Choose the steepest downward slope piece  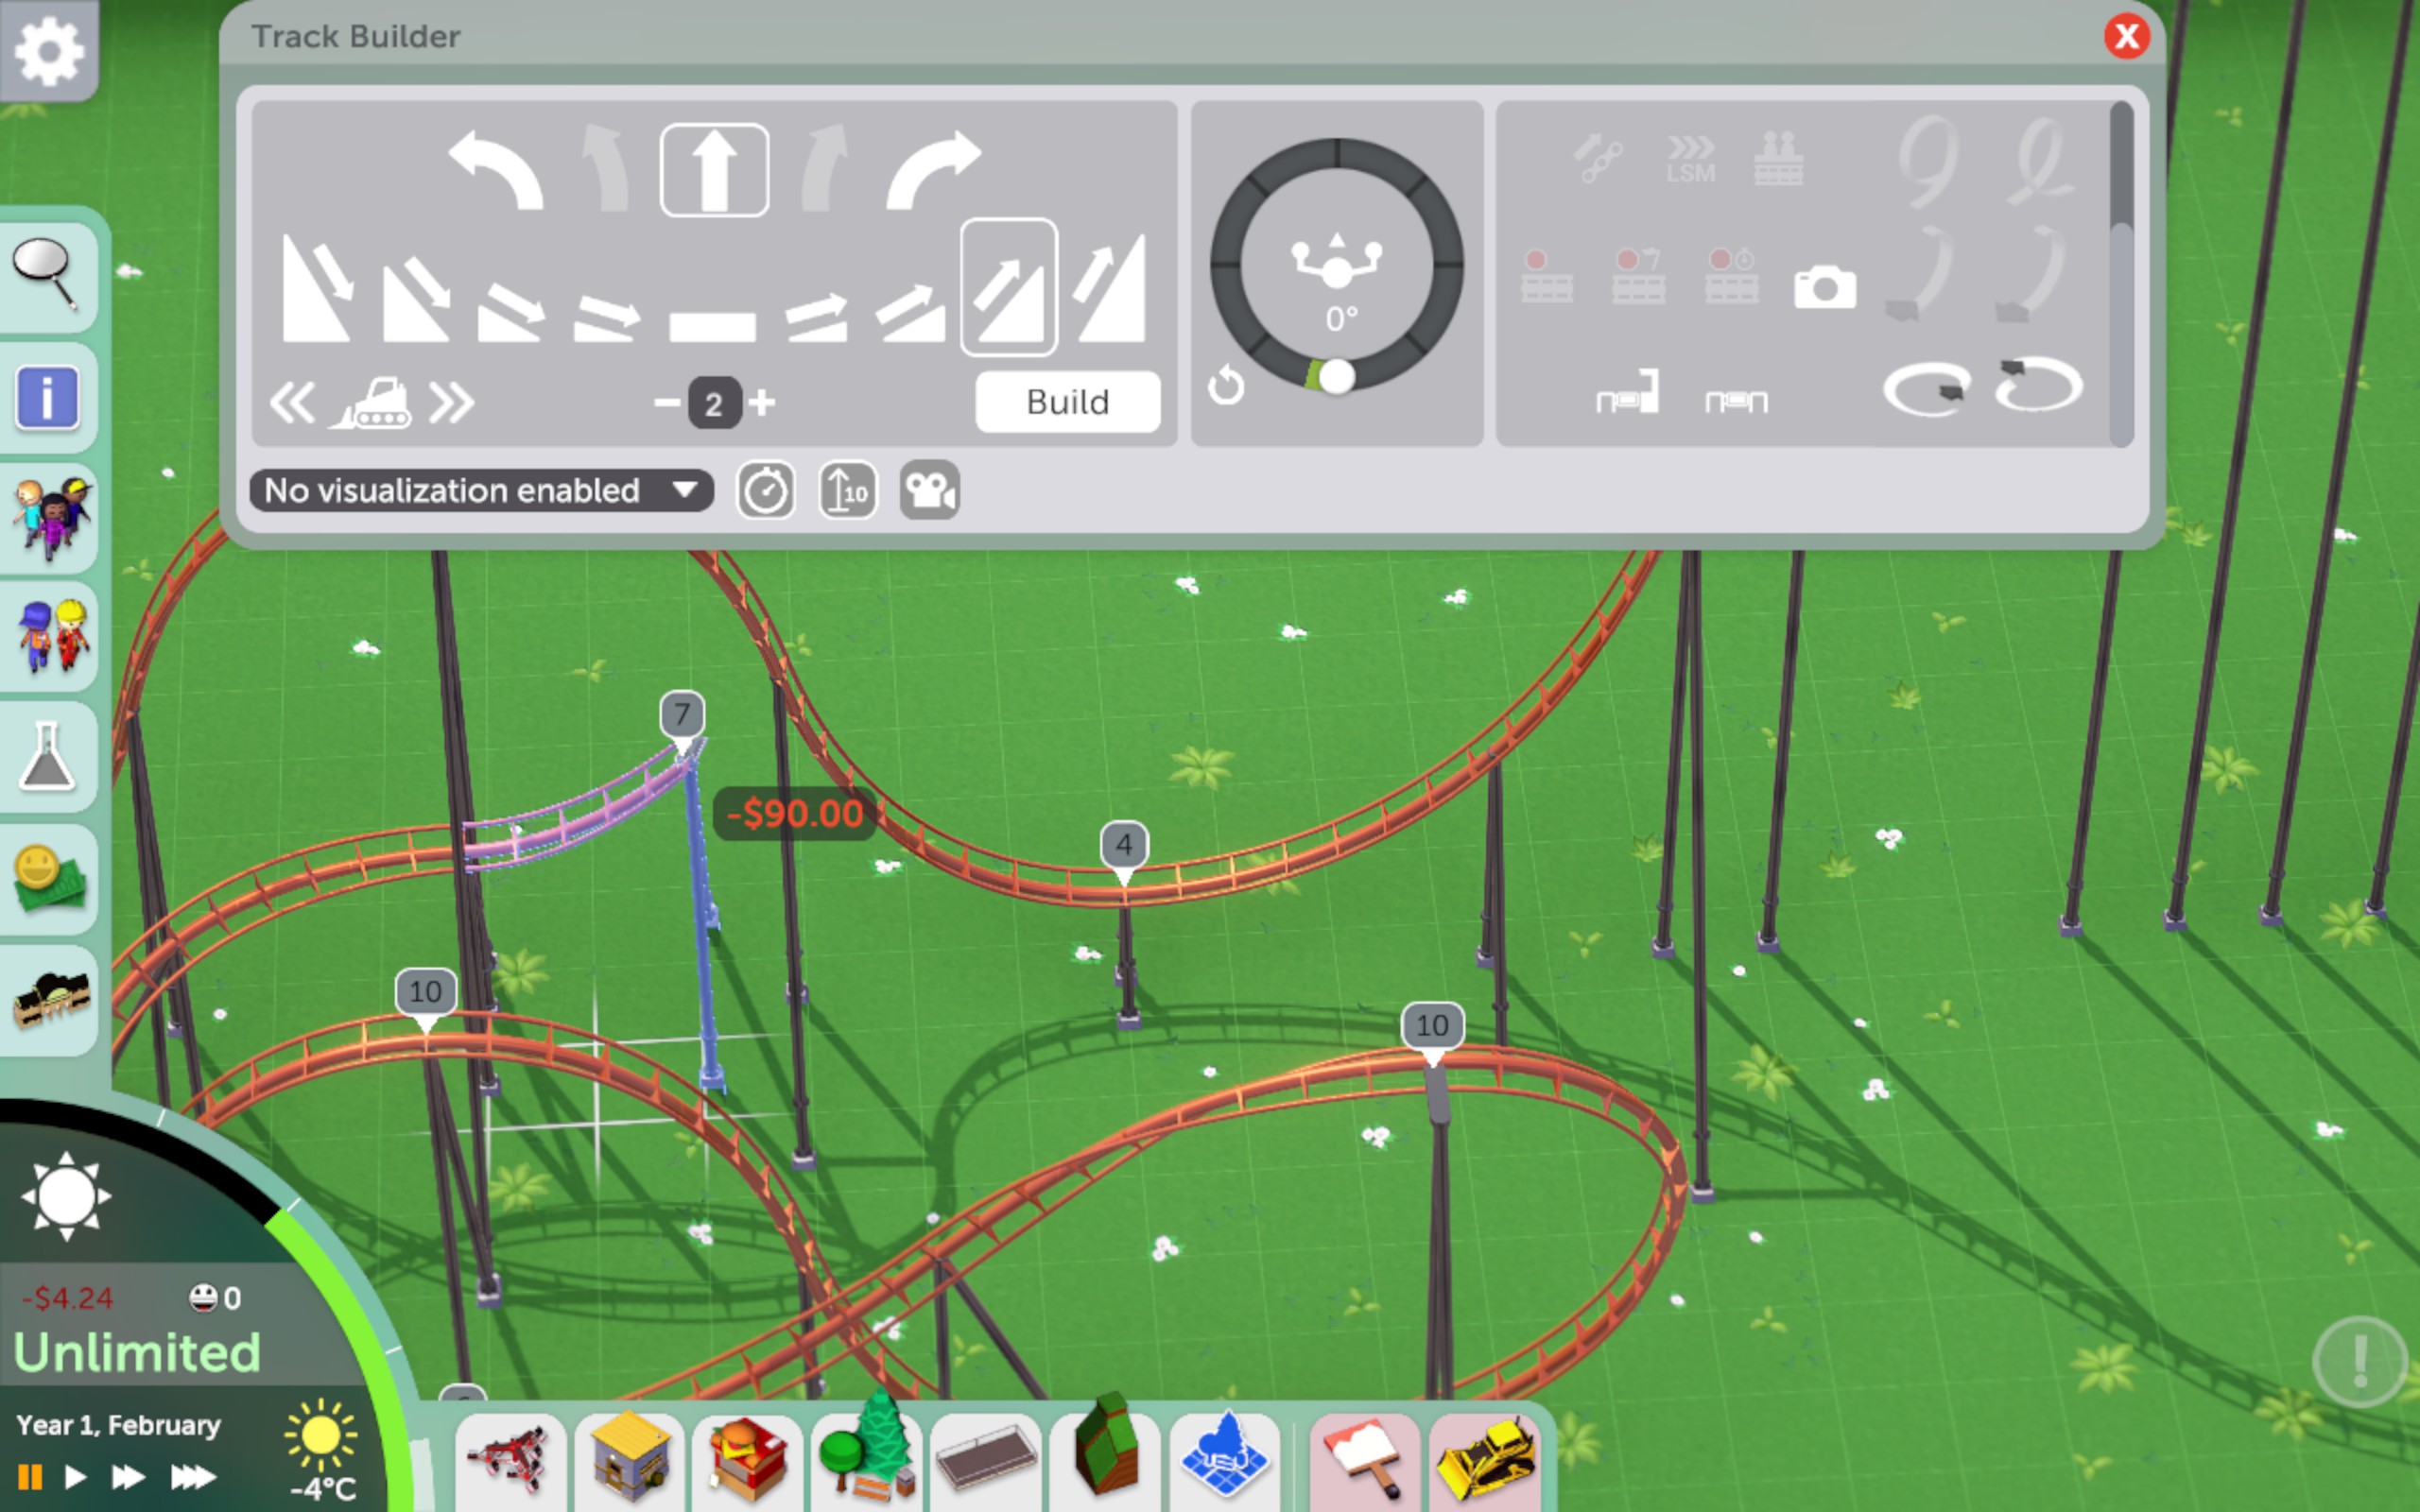[316, 290]
